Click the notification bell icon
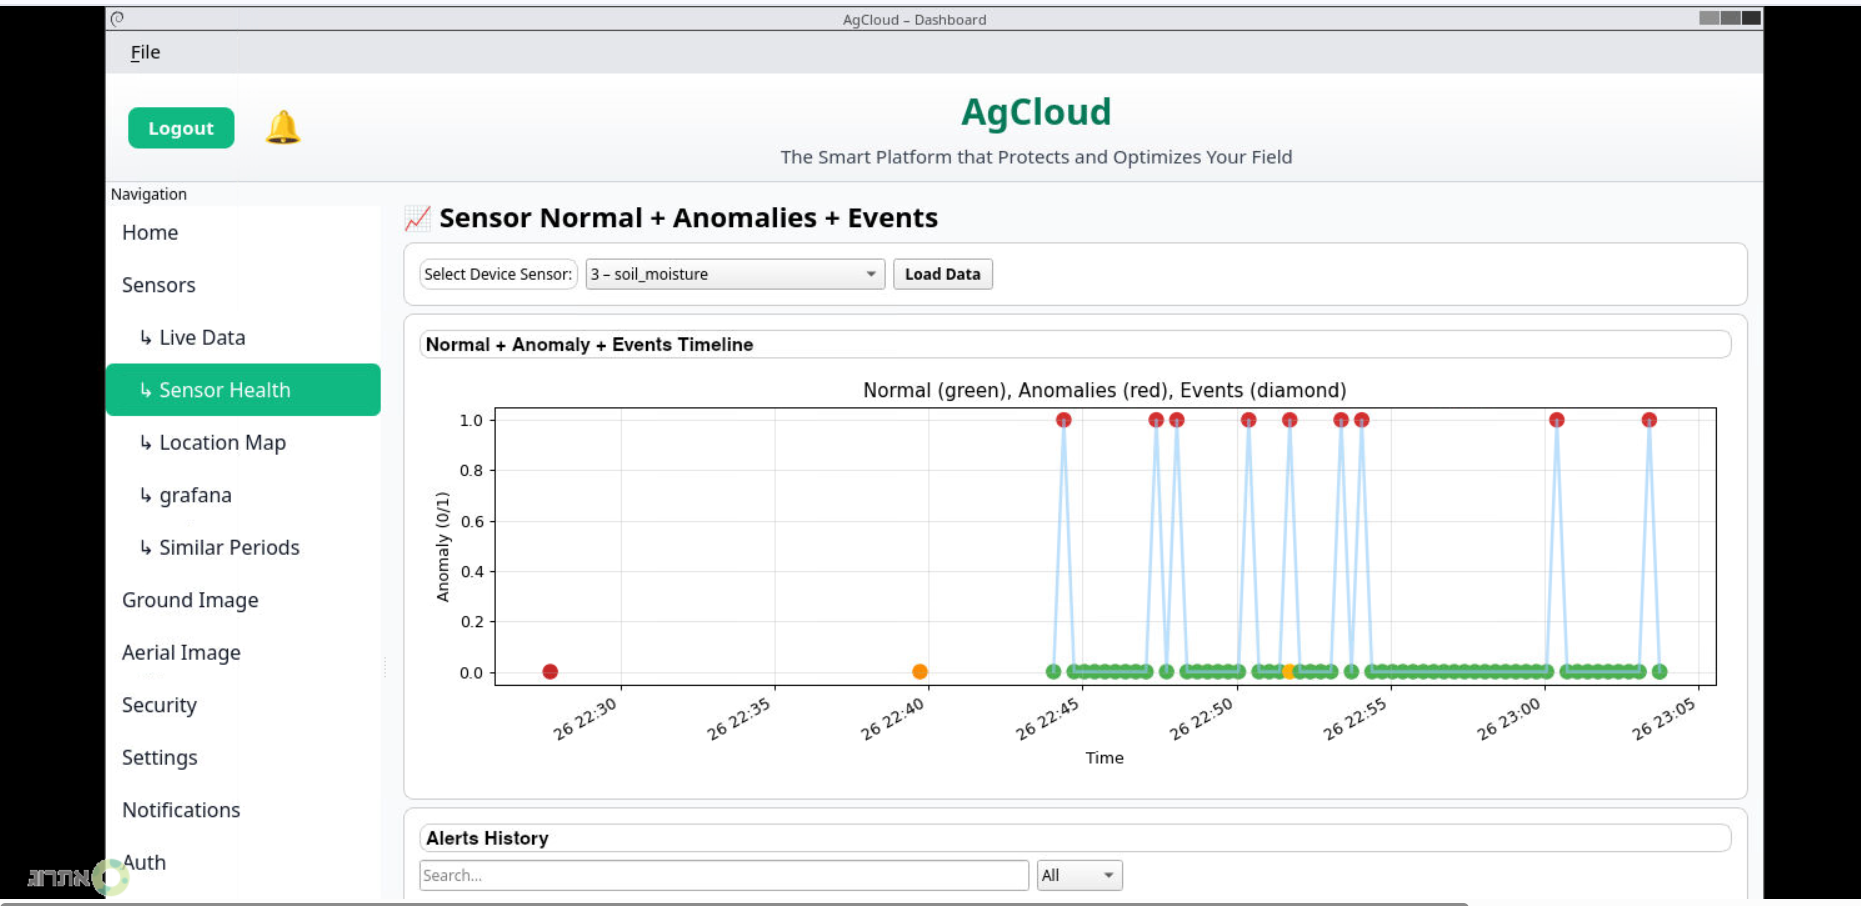Screen dimensions: 1861x906 [x=283, y=128]
